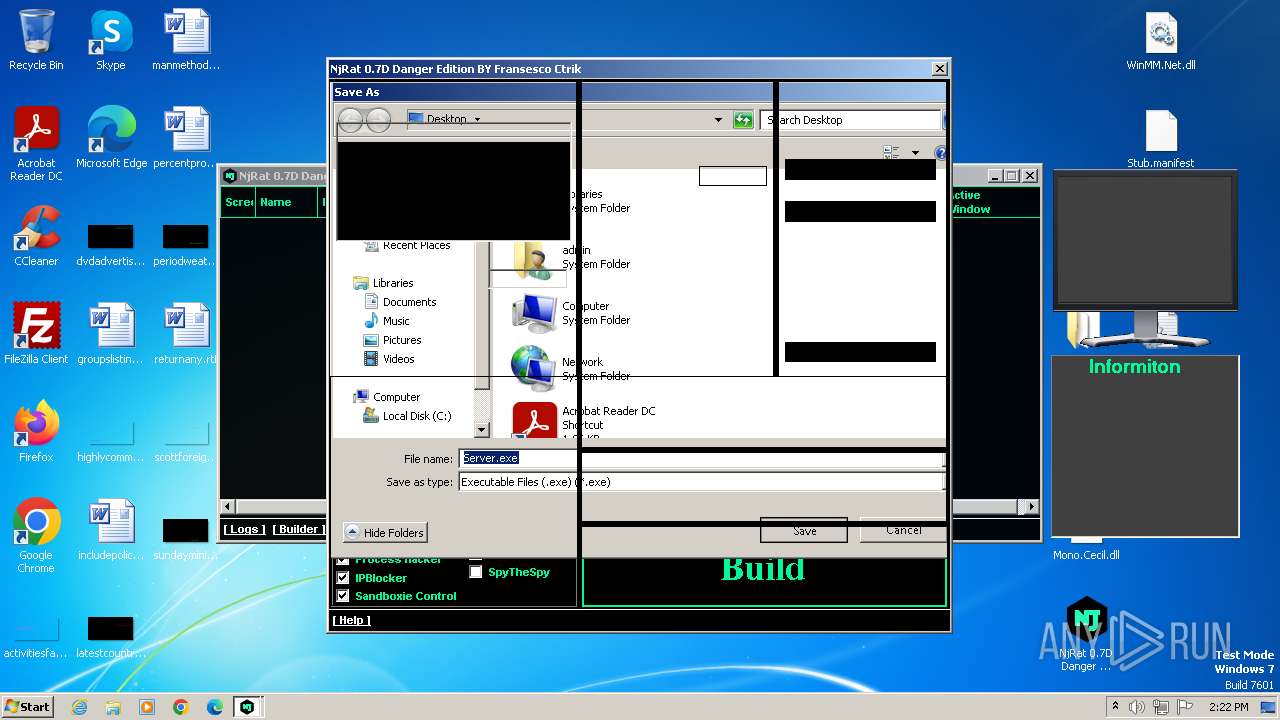Image resolution: width=1280 pixels, height=720 pixels.
Task: Open the Skype desktop shortcut
Action: [x=111, y=41]
